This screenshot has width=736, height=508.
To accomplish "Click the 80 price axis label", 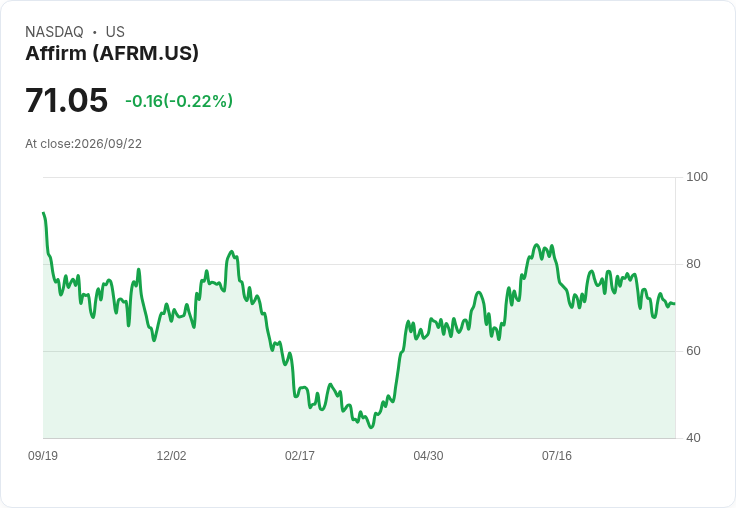I will click(693, 264).
